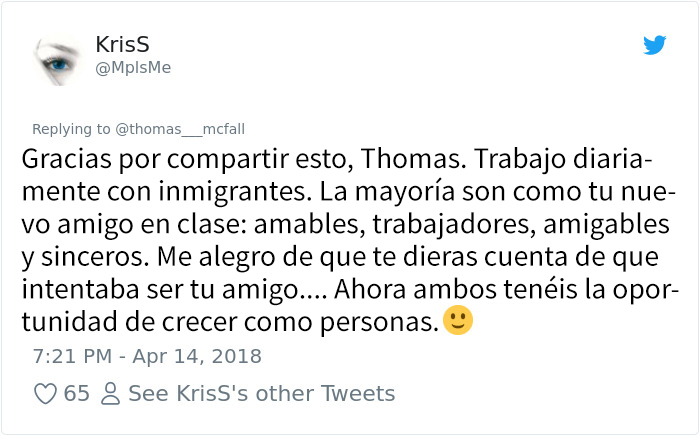
Task: Click the phrase y sinceros
Action: (85, 257)
